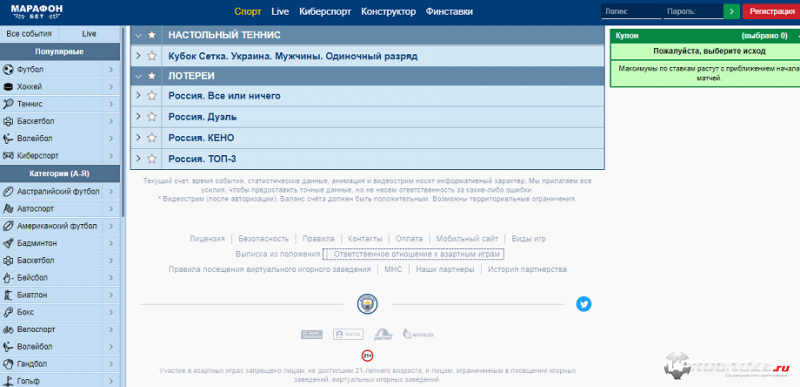Click the Логин input field
This screenshot has height=387, width=800.
click(x=632, y=11)
